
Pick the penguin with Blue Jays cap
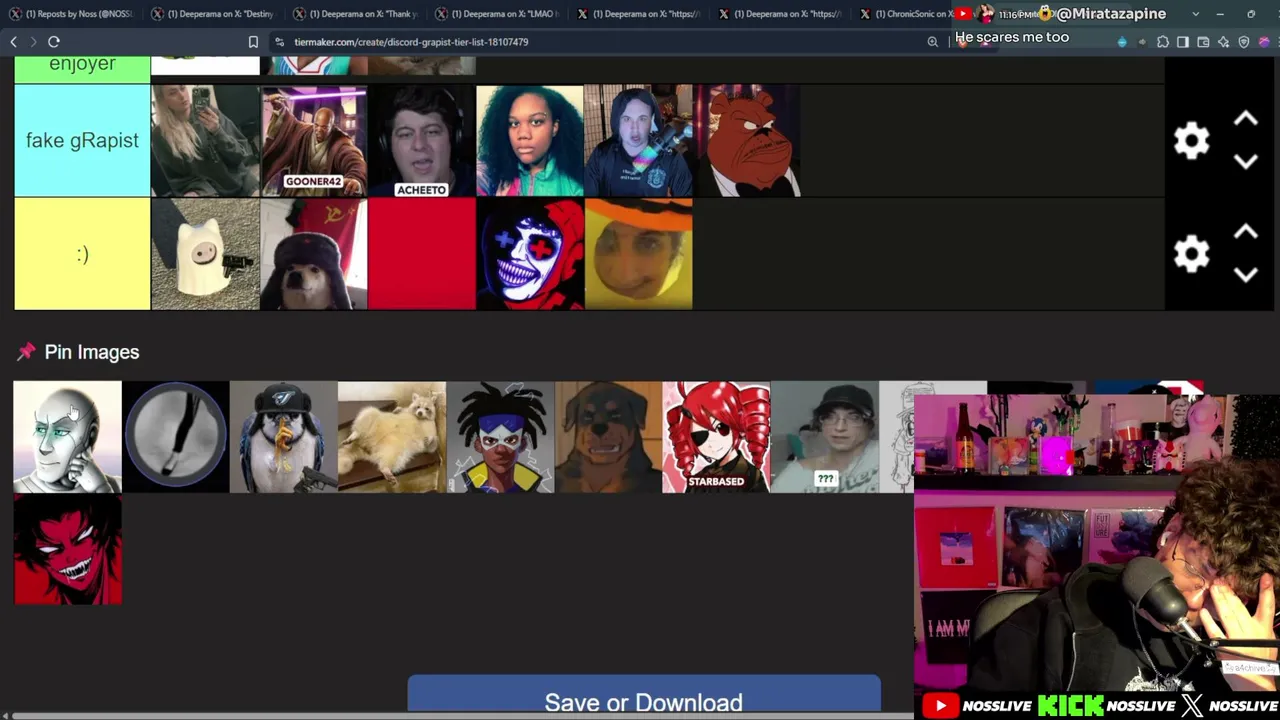tap(283, 437)
